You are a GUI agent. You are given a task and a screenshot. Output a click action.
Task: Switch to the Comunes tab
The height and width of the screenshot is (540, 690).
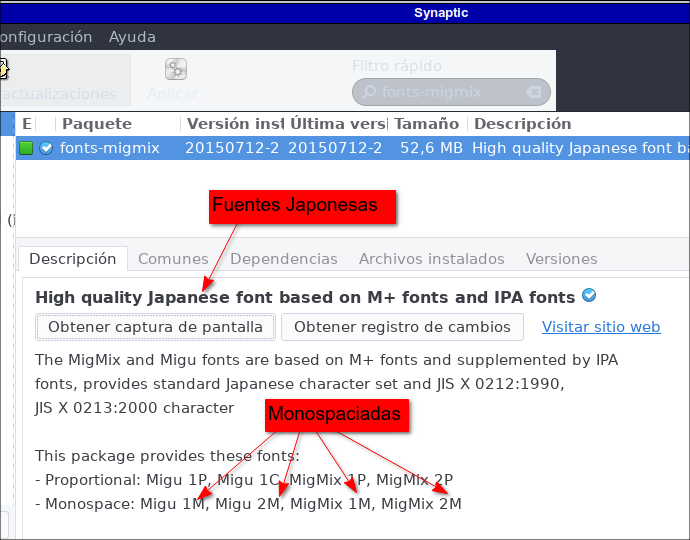(x=173, y=259)
